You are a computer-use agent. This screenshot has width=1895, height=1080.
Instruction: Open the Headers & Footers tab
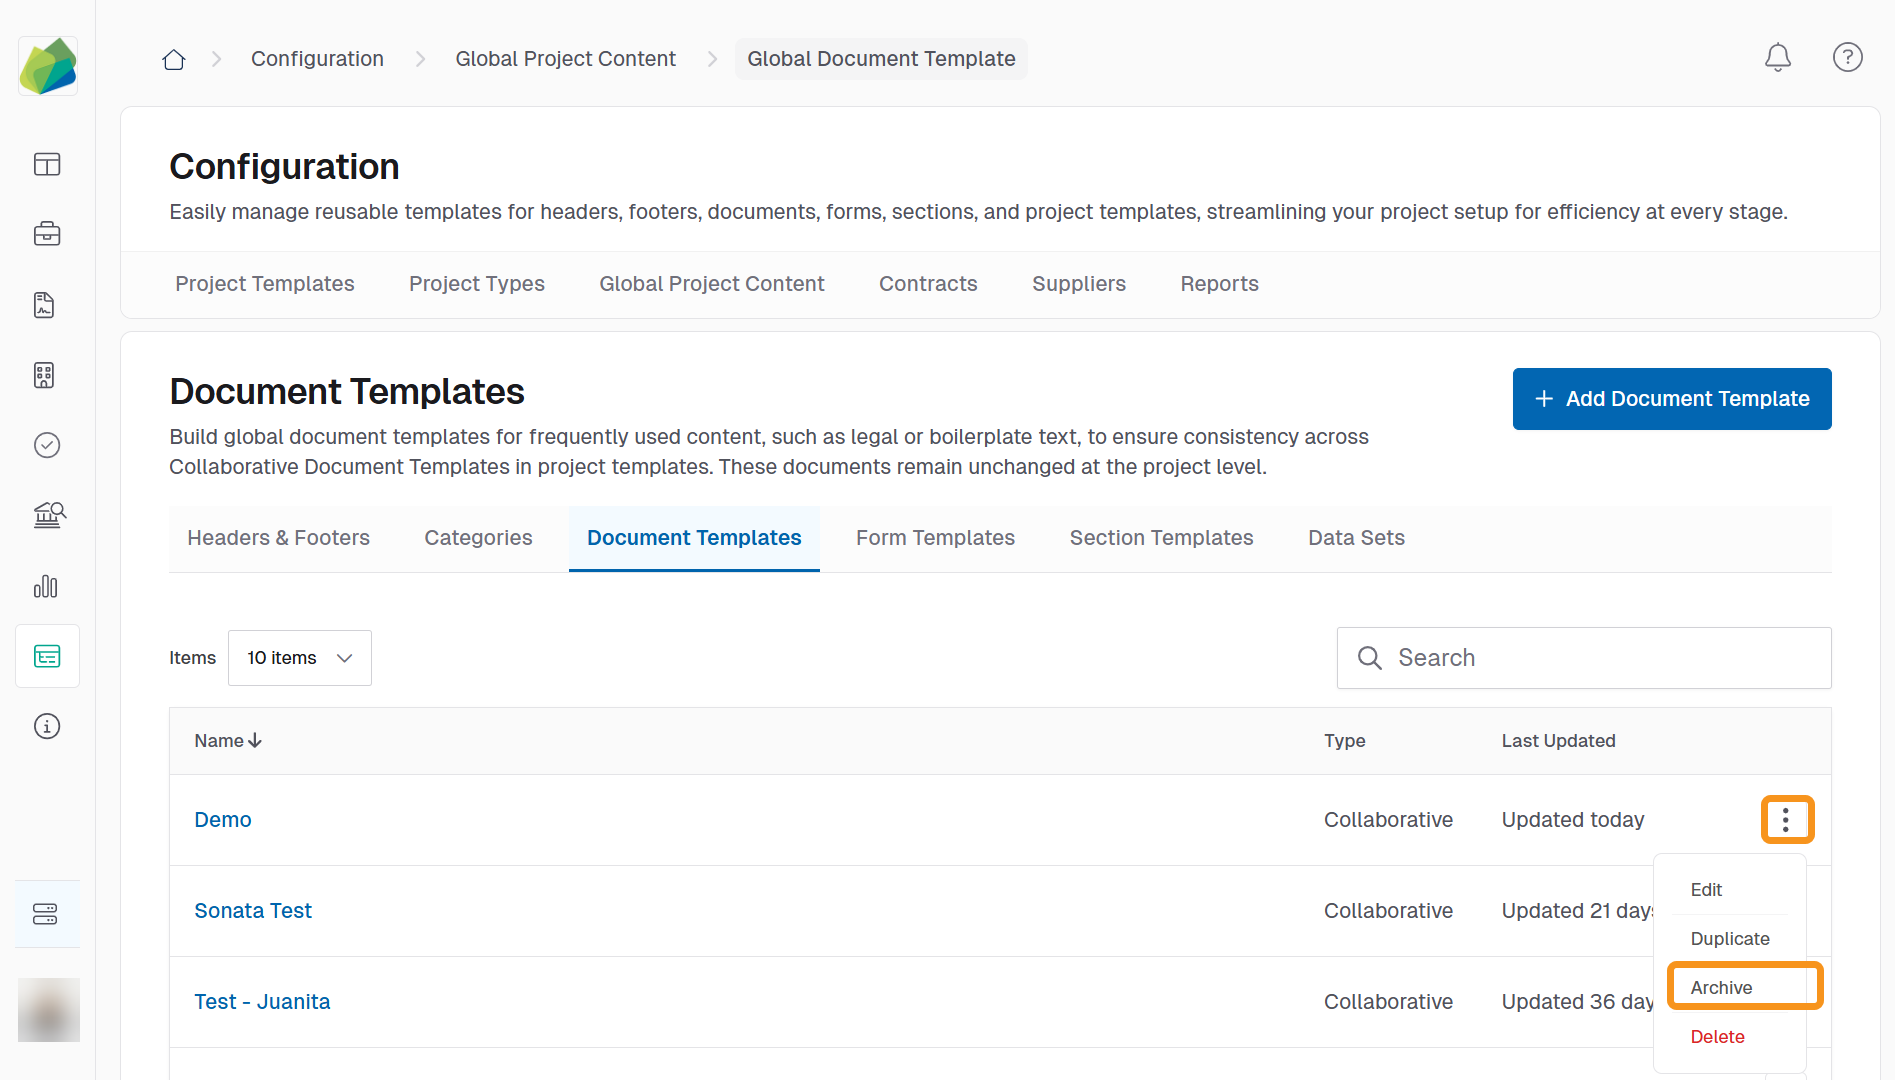point(278,538)
